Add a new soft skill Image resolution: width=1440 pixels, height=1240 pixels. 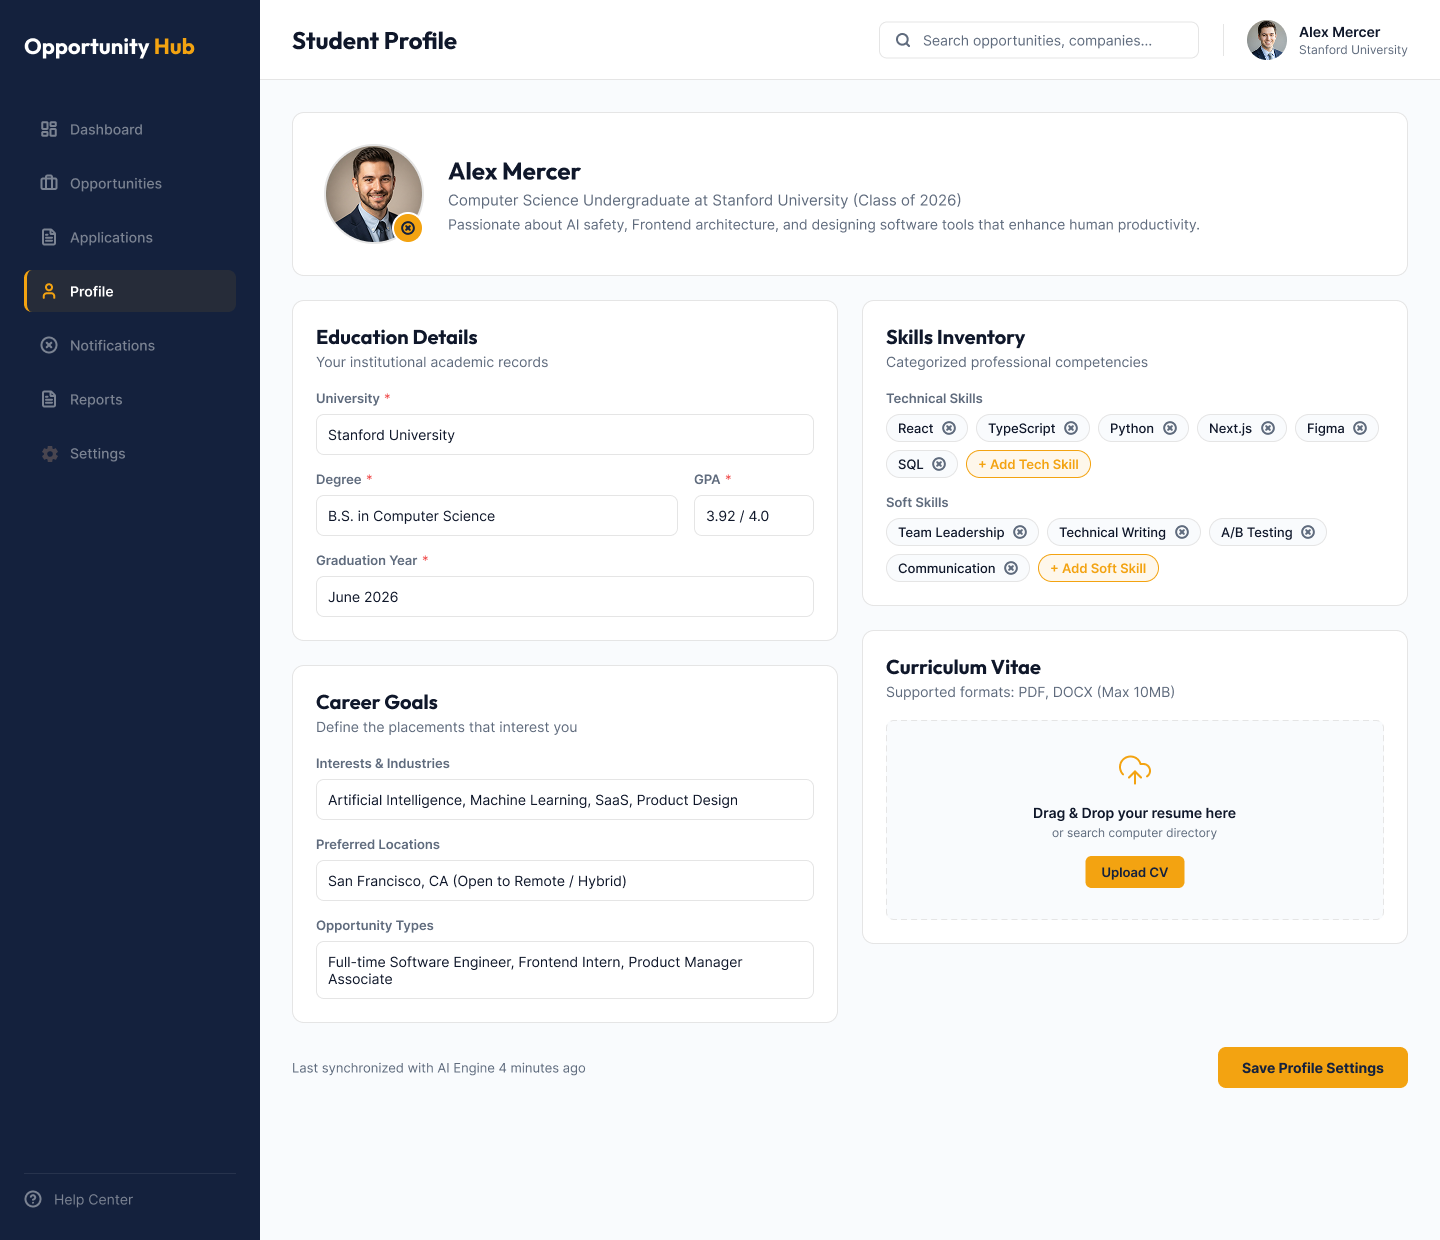pos(1098,568)
